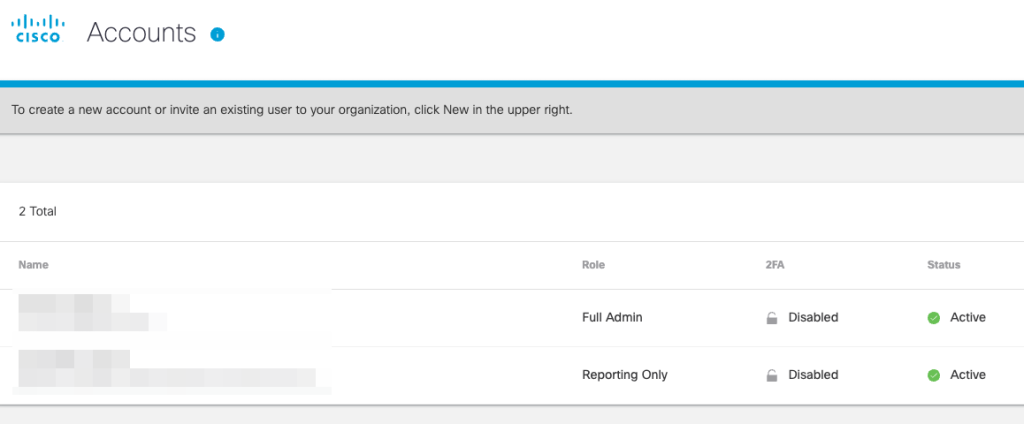Click the 2 Total count label

(38, 212)
